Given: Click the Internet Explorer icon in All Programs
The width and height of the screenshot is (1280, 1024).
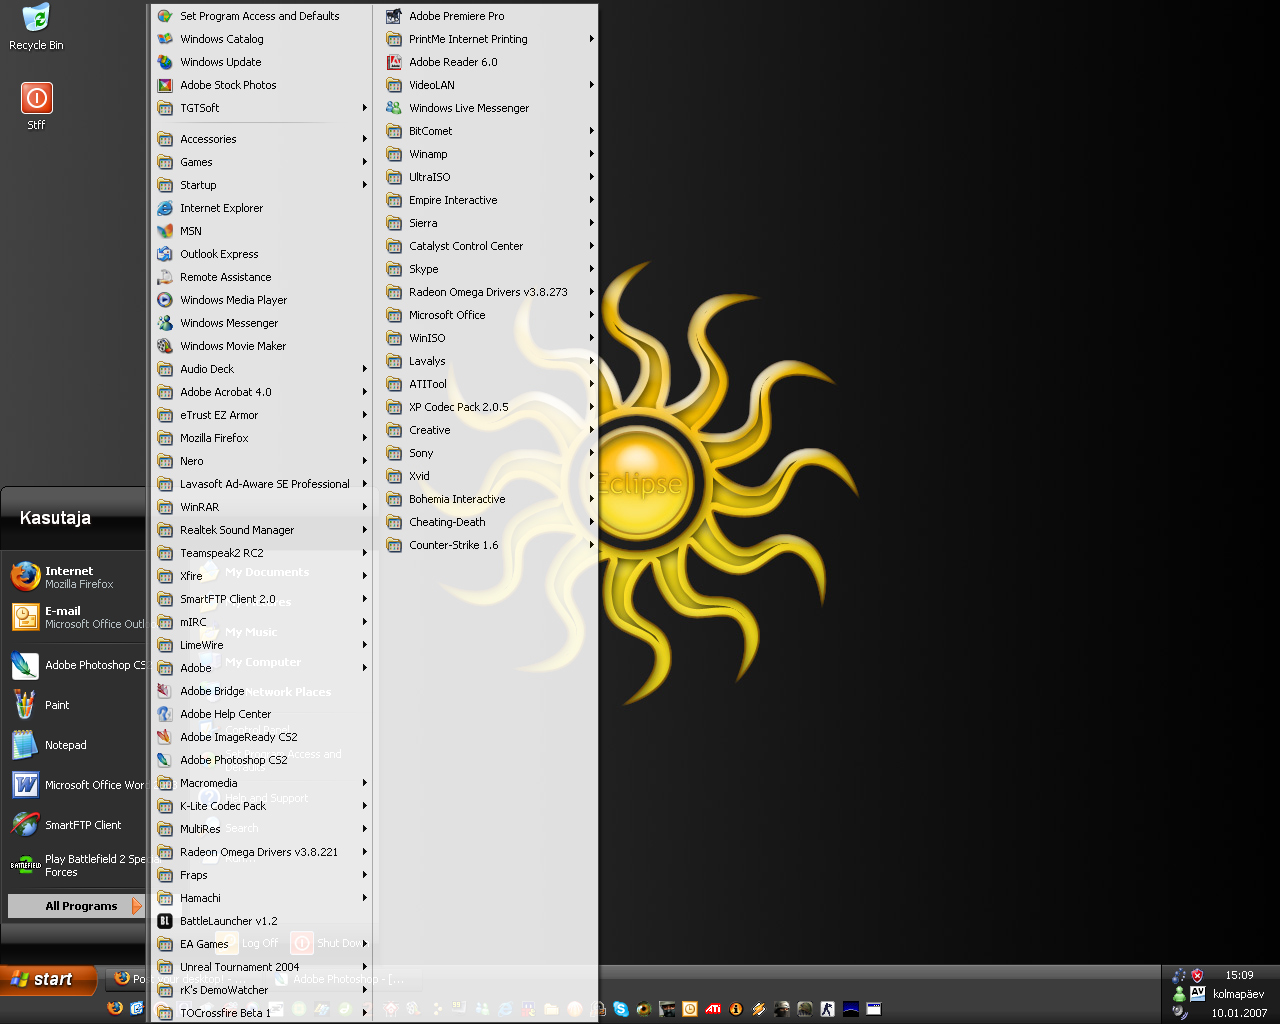Looking at the screenshot, I should (x=165, y=208).
